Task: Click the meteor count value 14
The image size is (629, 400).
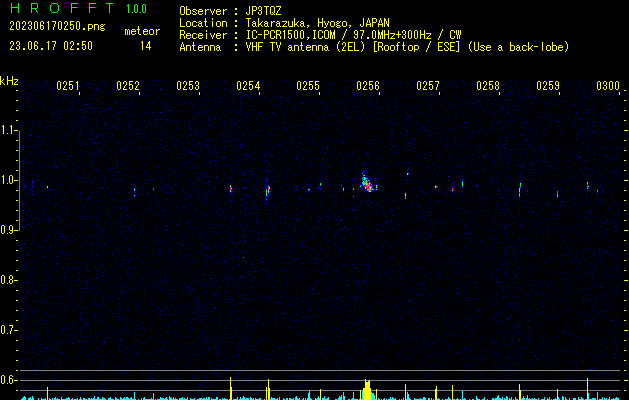Action: pyautogui.click(x=145, y=46)
